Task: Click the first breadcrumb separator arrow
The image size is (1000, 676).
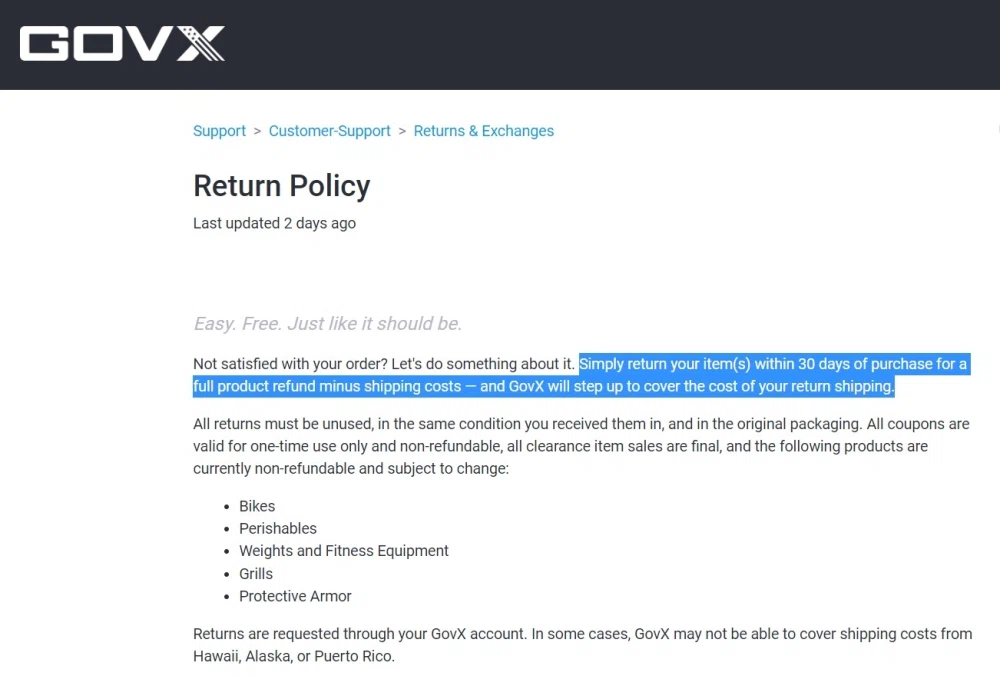Action: [257, 131]
